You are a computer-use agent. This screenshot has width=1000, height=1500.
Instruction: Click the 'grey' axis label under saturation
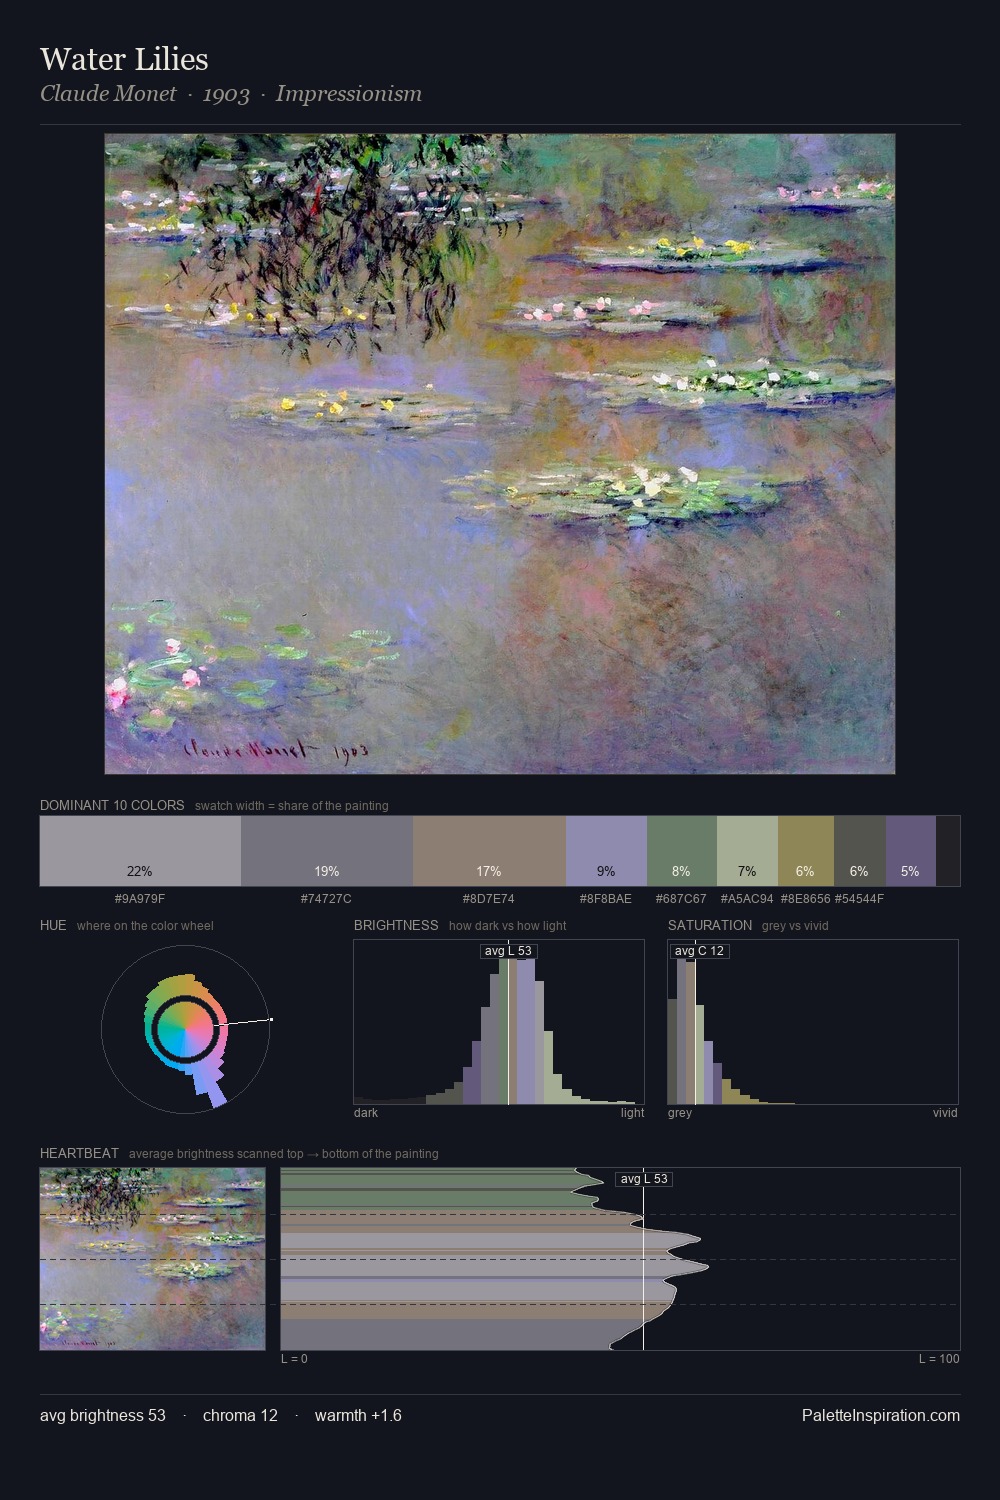tap(680, 1113)
